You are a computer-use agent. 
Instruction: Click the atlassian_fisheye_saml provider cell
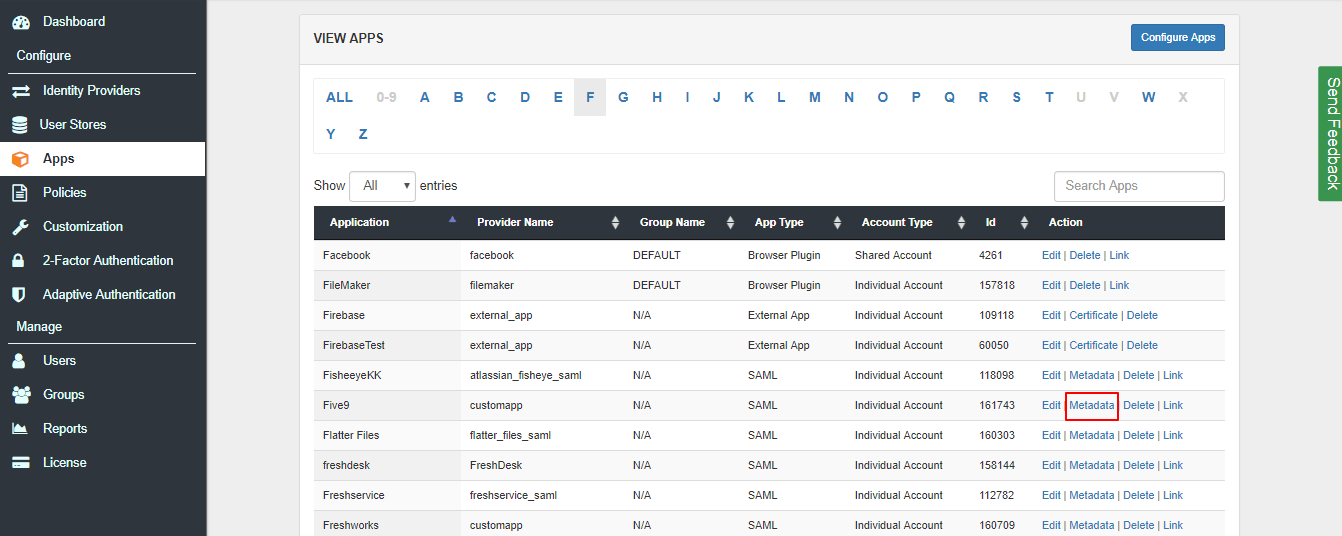point(526,375)
